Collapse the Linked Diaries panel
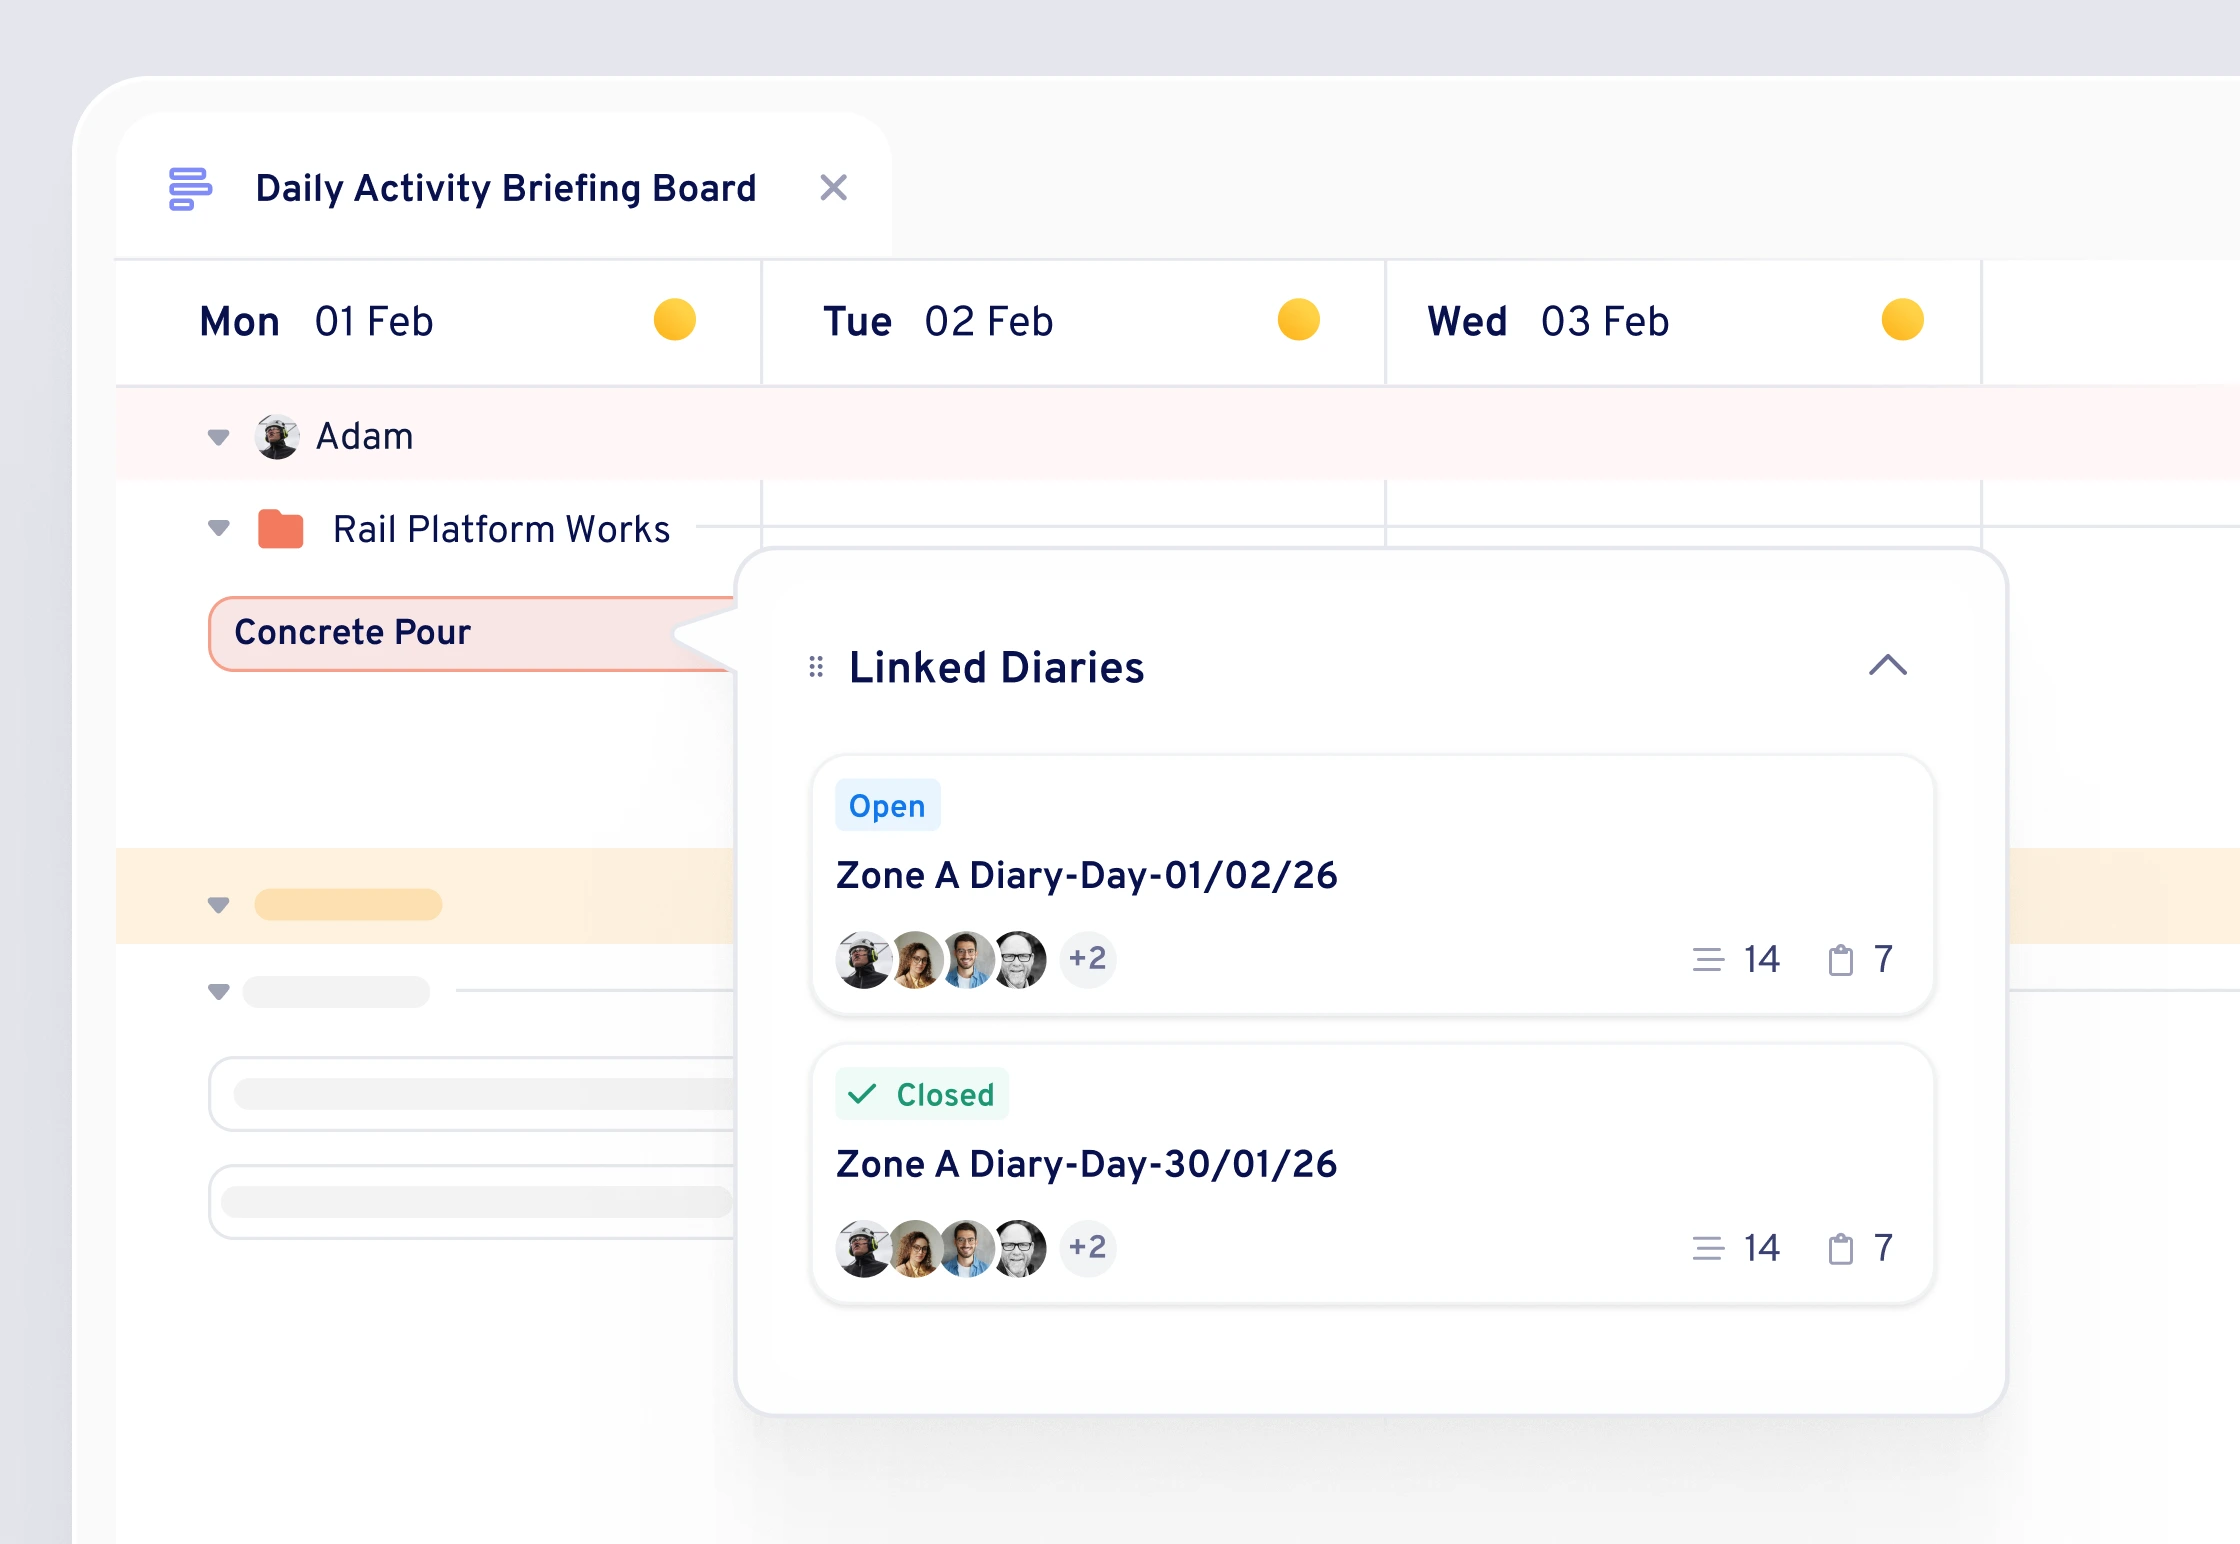Screen dimensions: 2240x1544 pyautogui.click(x=1888, y=665)
